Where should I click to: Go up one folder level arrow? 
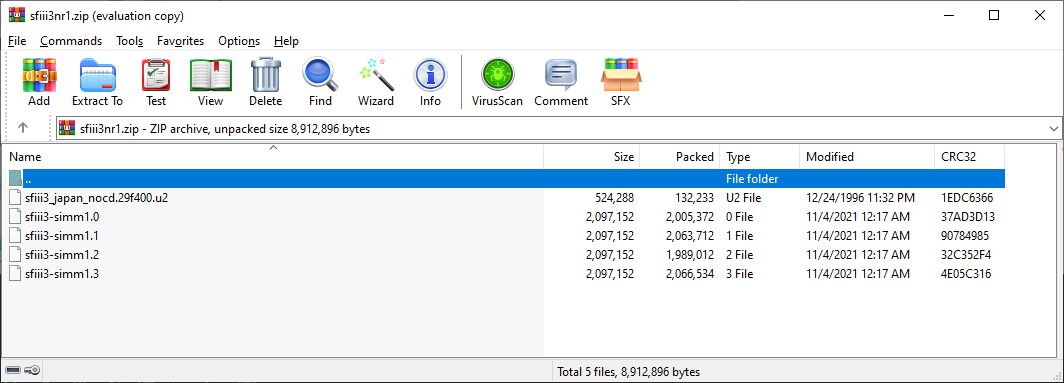(x=22, y=128)
